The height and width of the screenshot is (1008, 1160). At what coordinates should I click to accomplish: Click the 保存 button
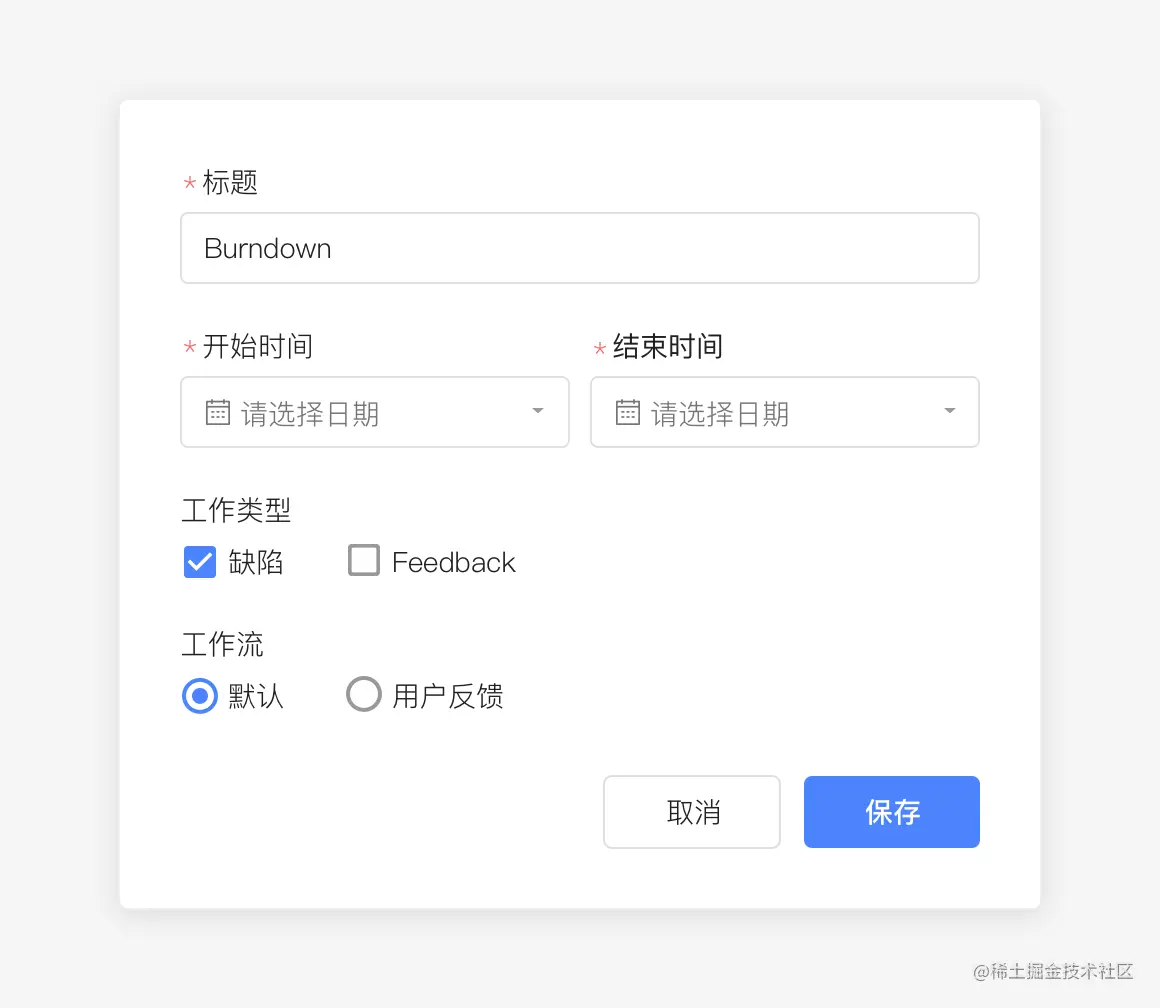[x=890, y=811]
